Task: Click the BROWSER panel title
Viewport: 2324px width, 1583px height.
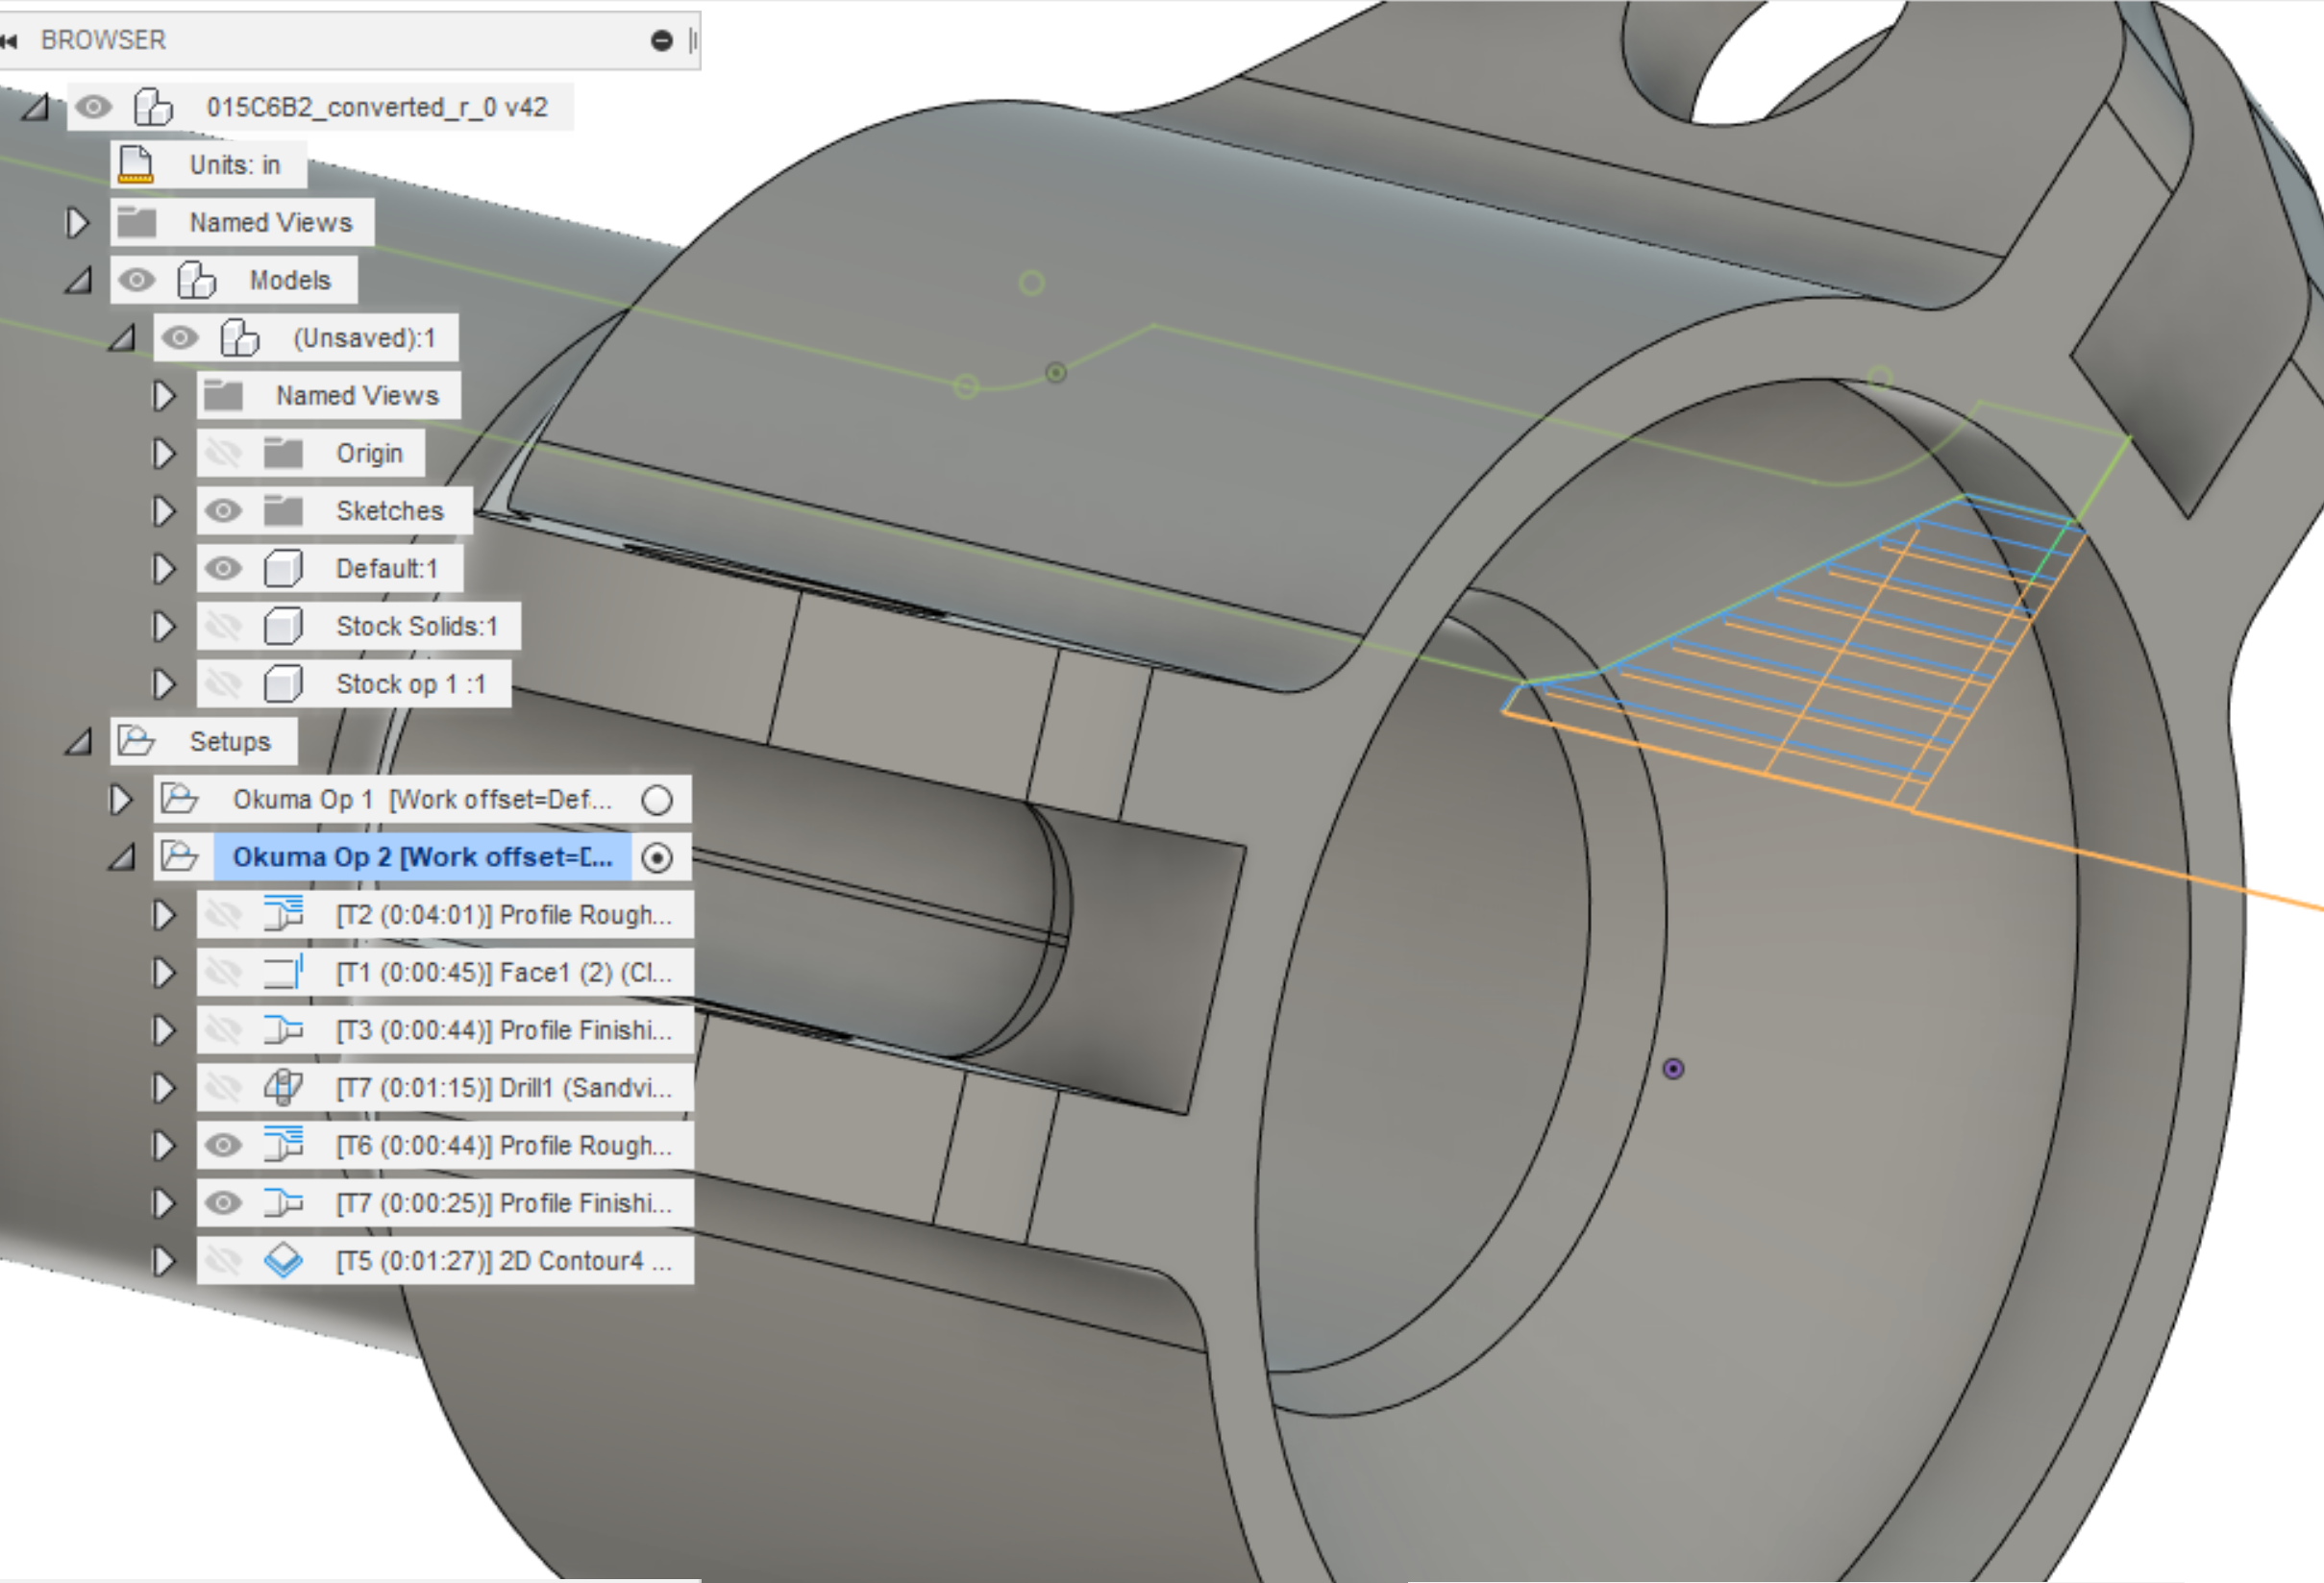Action: coord(101,40)
